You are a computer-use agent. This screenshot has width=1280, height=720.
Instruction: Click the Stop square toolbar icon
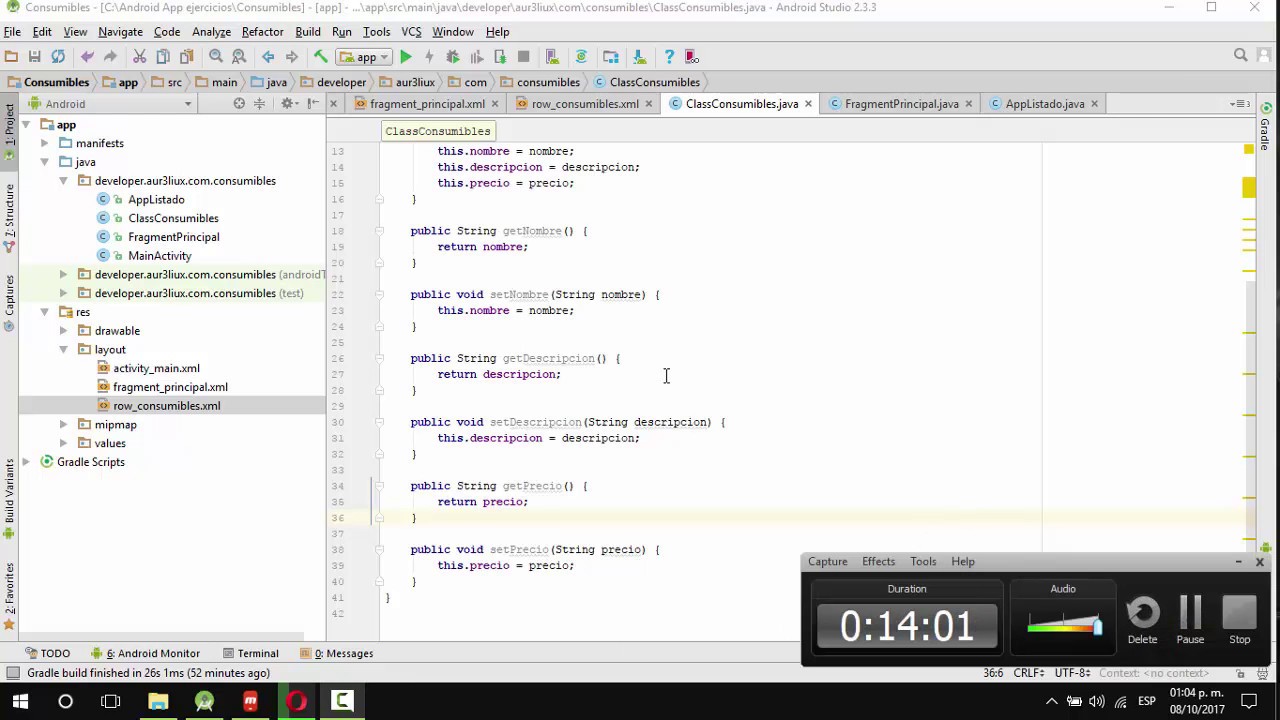[523, 57]
